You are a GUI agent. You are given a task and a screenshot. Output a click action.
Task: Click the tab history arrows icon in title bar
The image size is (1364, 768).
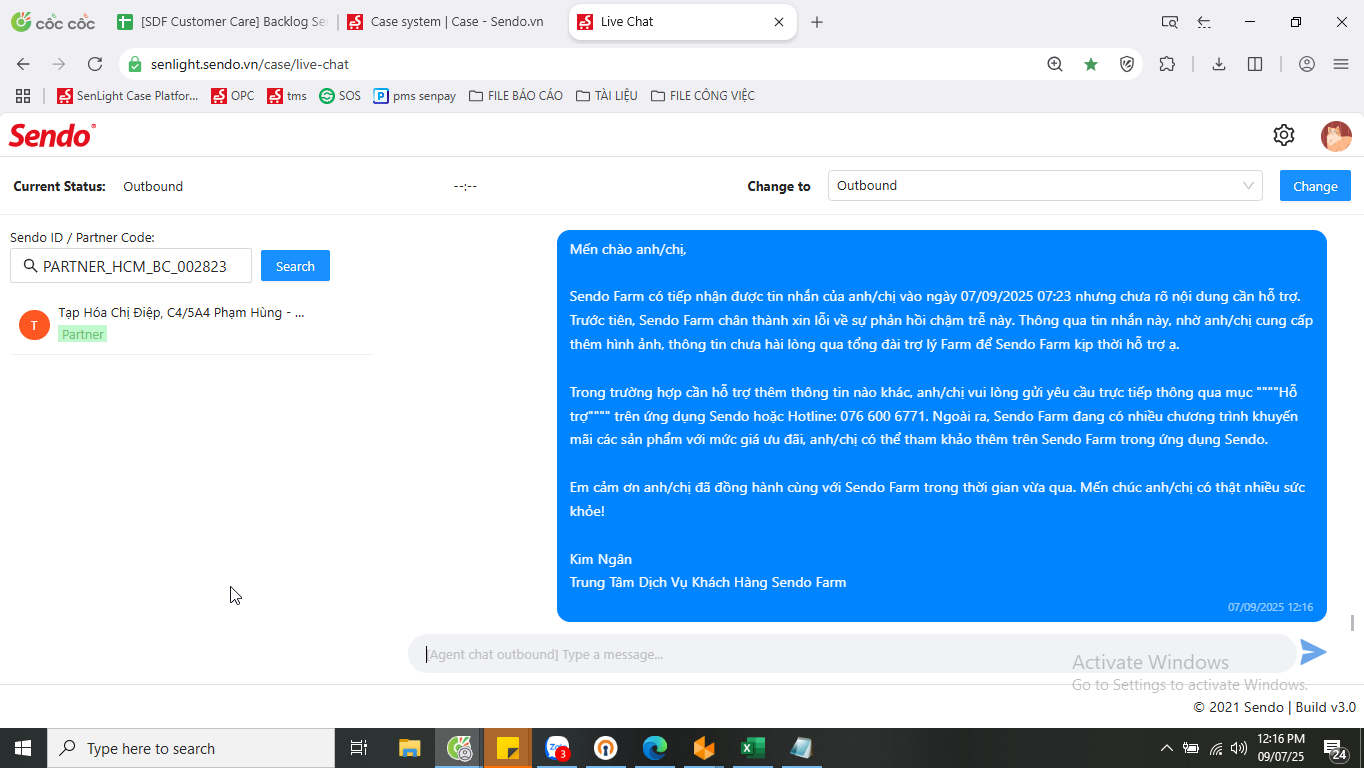coord(1204,22)
